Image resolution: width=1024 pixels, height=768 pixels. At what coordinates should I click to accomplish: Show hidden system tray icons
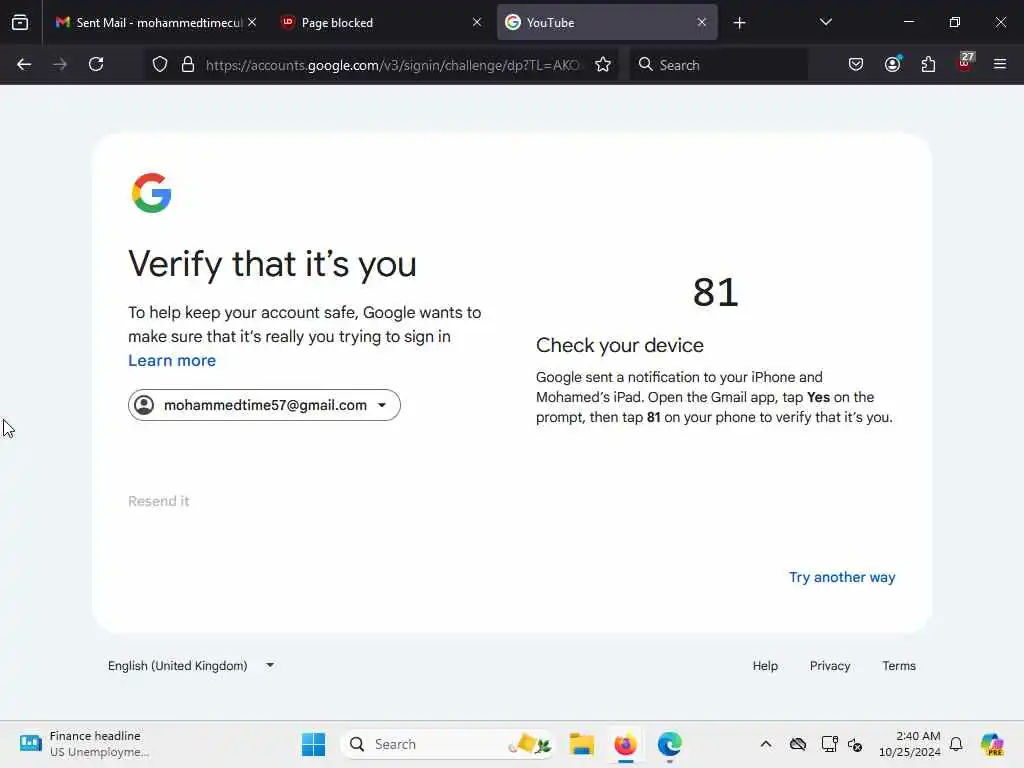pos(766,744)
